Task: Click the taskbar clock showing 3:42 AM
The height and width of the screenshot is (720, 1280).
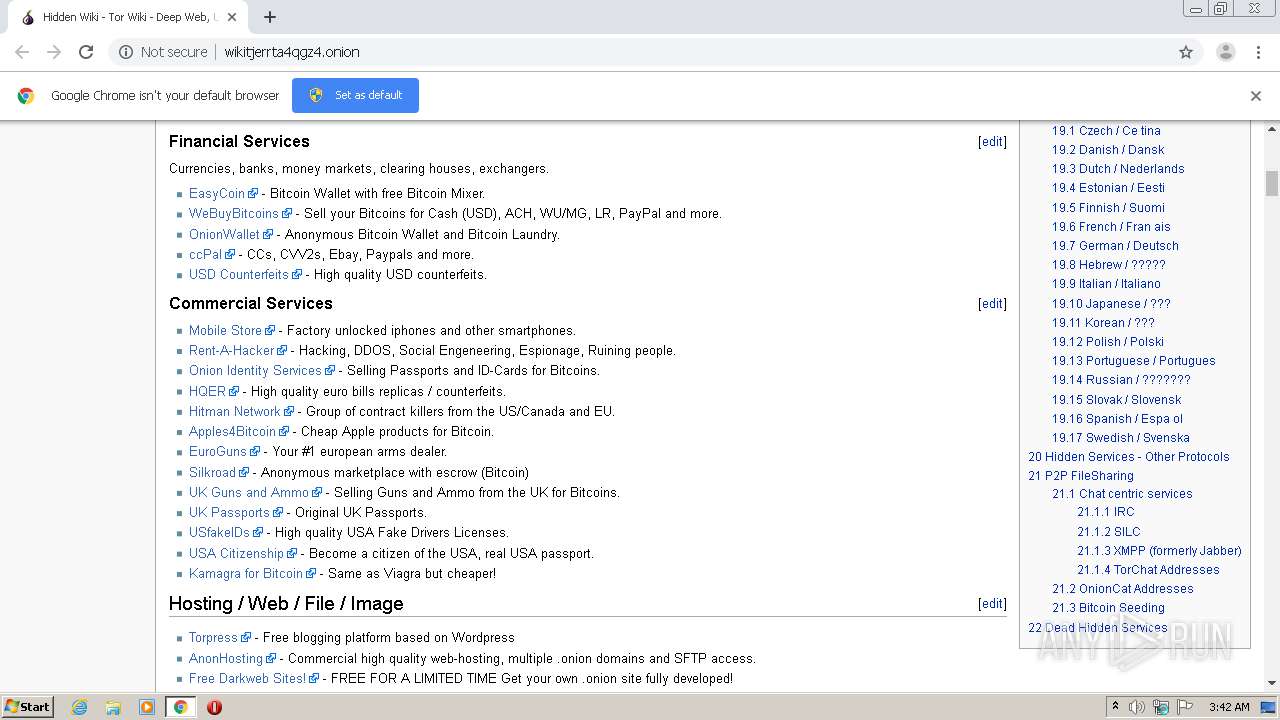Action: (x=1229, y=707)
